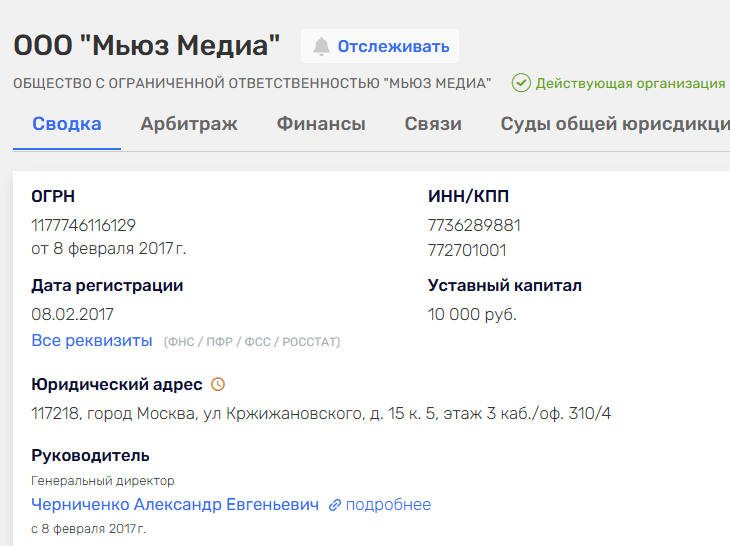
Task: Open the Все реквизиты link
Action: (x=92, y=341)
